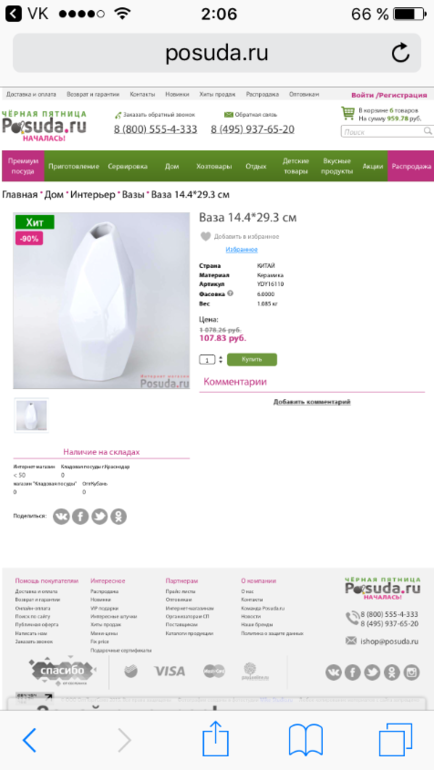The height and width of the screenshot is (770, 434).
Task: Add vase to favorites heart icon
Action: point(206,236)
